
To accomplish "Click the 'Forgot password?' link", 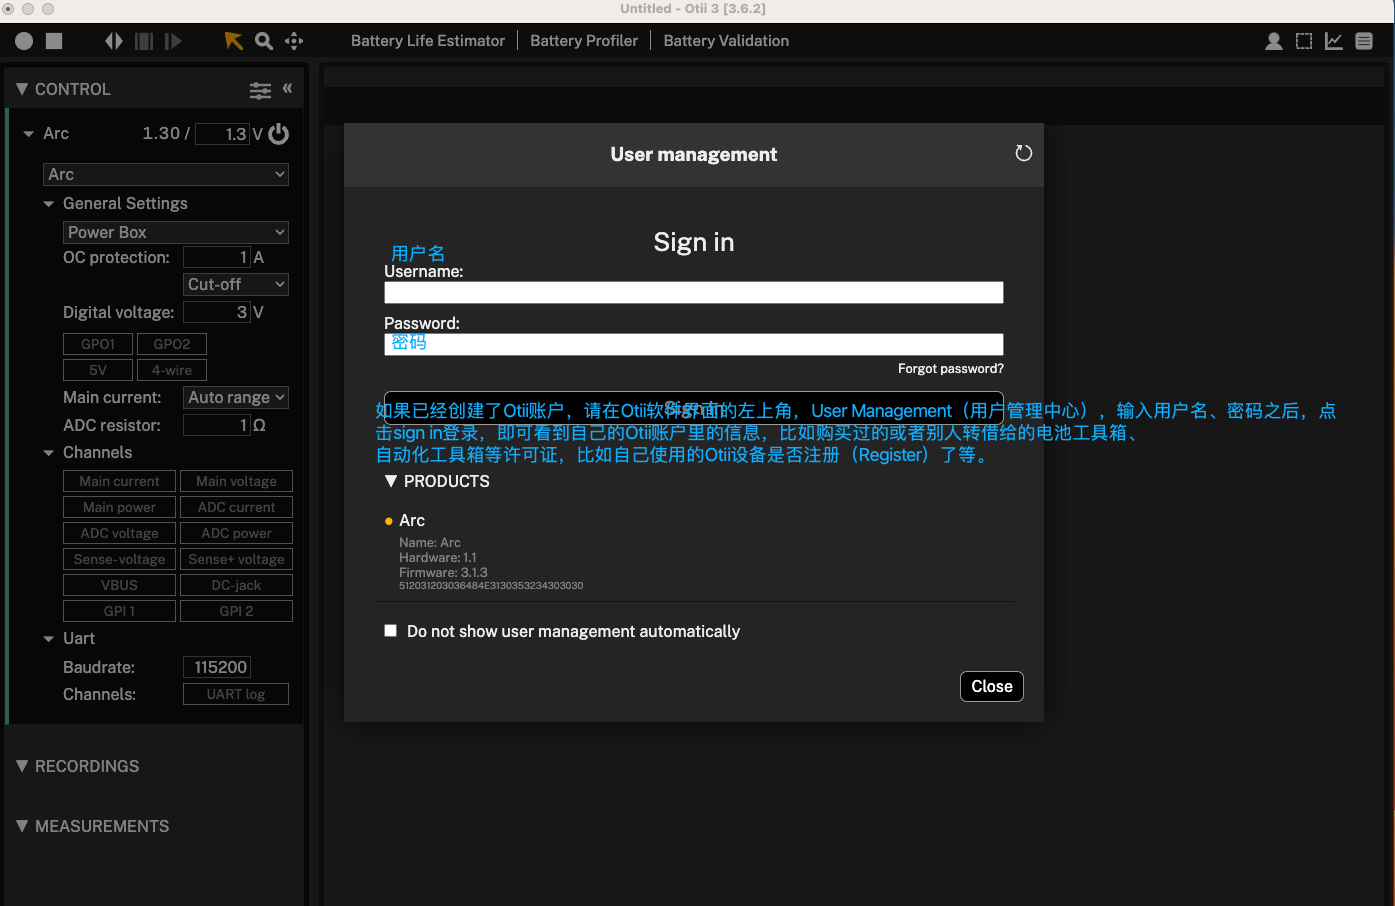I will 950,369.
